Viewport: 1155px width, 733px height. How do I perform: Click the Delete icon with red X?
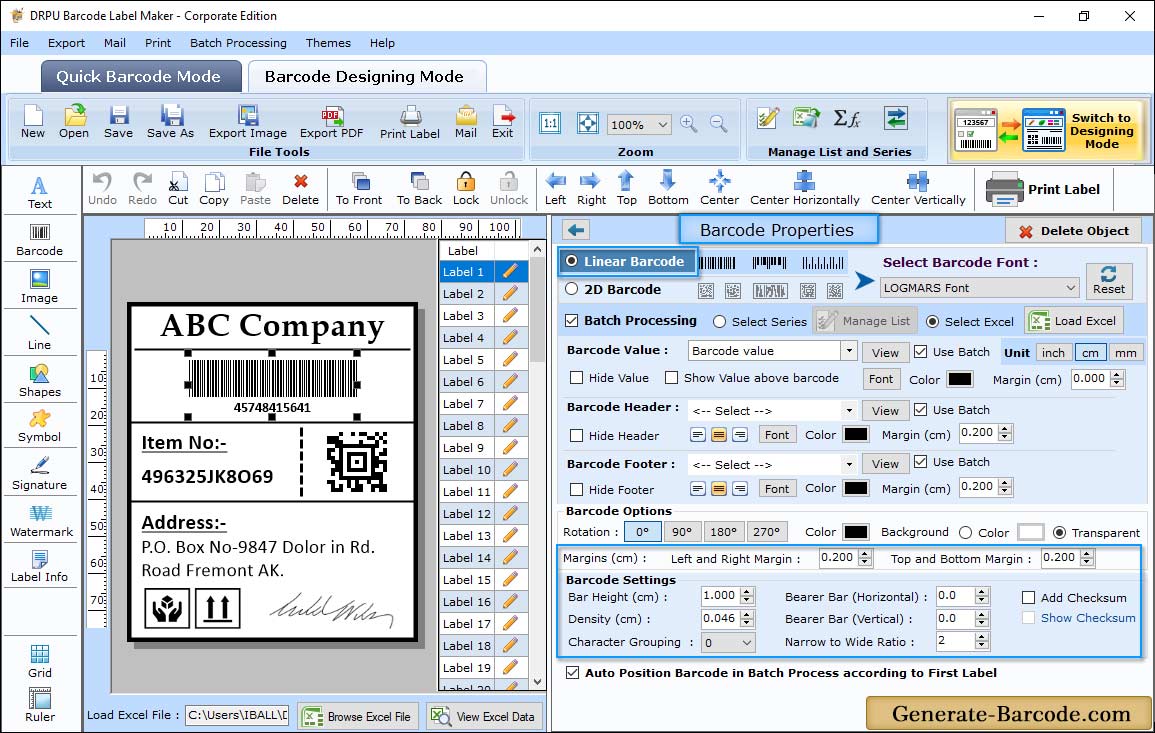[x=301, y=189]
